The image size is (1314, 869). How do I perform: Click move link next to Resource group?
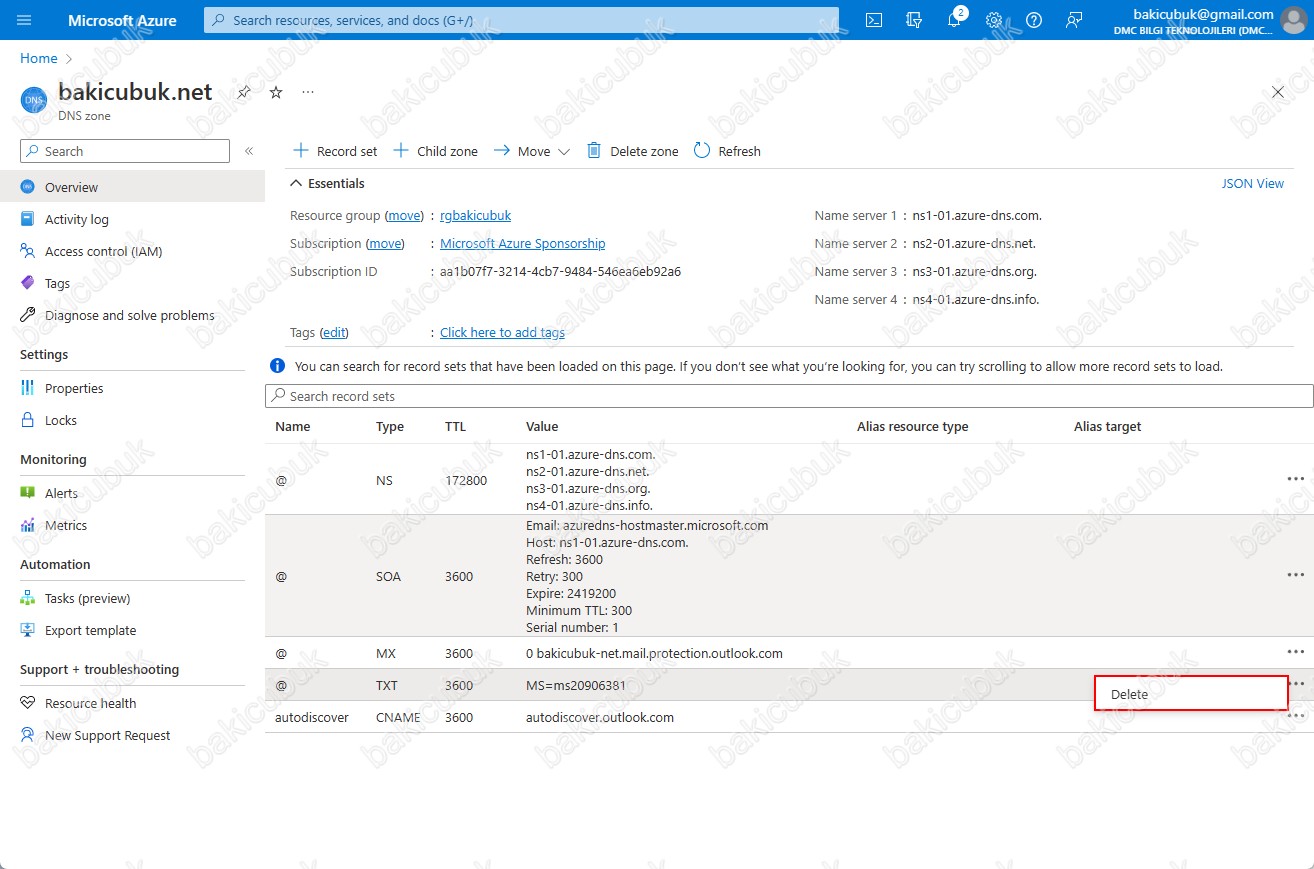tap(405, 215)
